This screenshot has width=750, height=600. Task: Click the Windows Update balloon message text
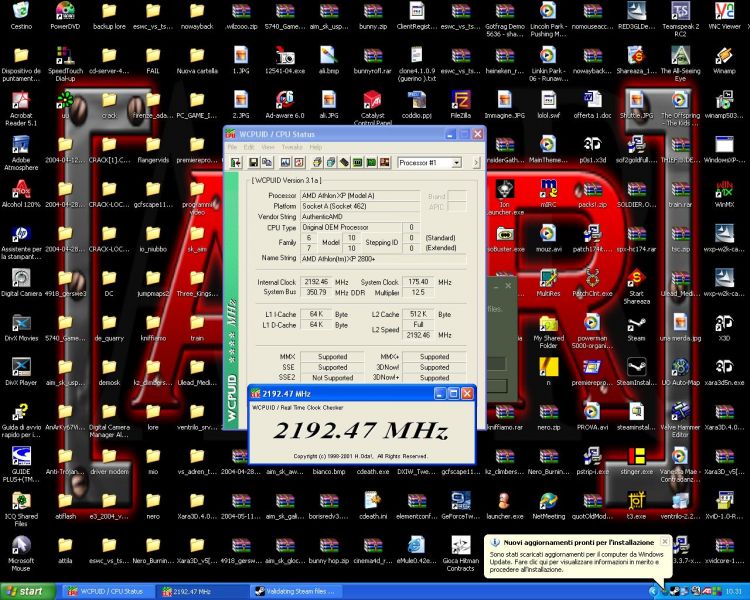coord(576,562)
